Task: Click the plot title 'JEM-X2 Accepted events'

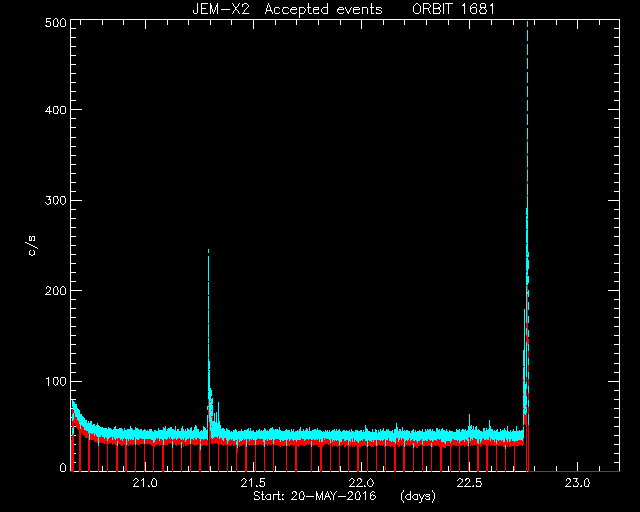Action: (x=287, y=9)
